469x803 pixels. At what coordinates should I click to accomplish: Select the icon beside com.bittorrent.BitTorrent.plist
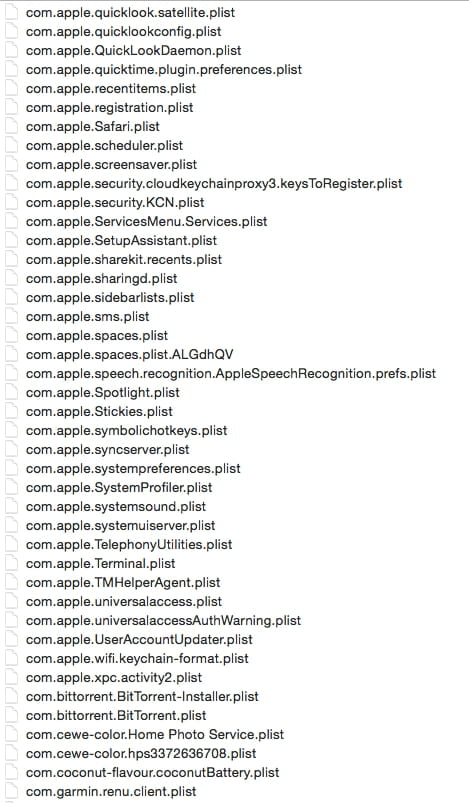point(11,715)
